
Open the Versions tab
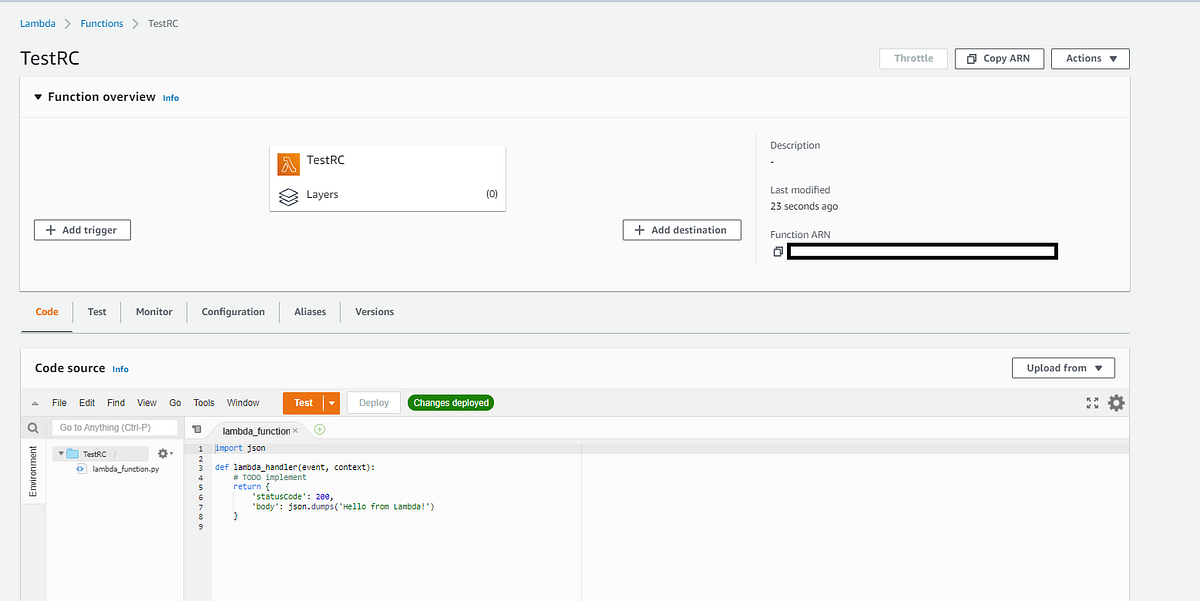pyautogui.click(x=374, y=312)
